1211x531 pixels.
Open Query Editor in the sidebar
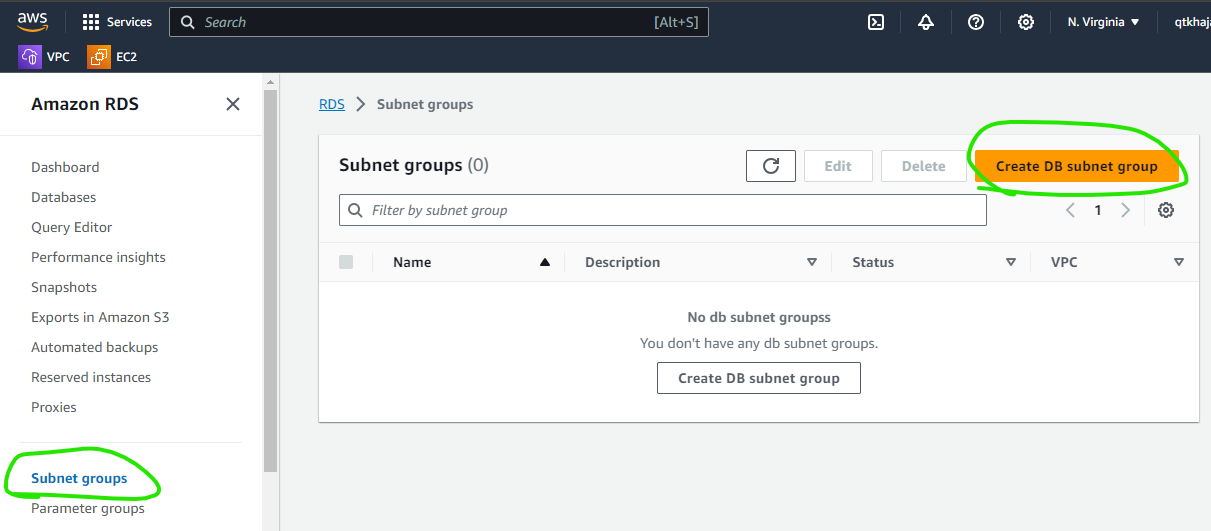click(72, 227)
